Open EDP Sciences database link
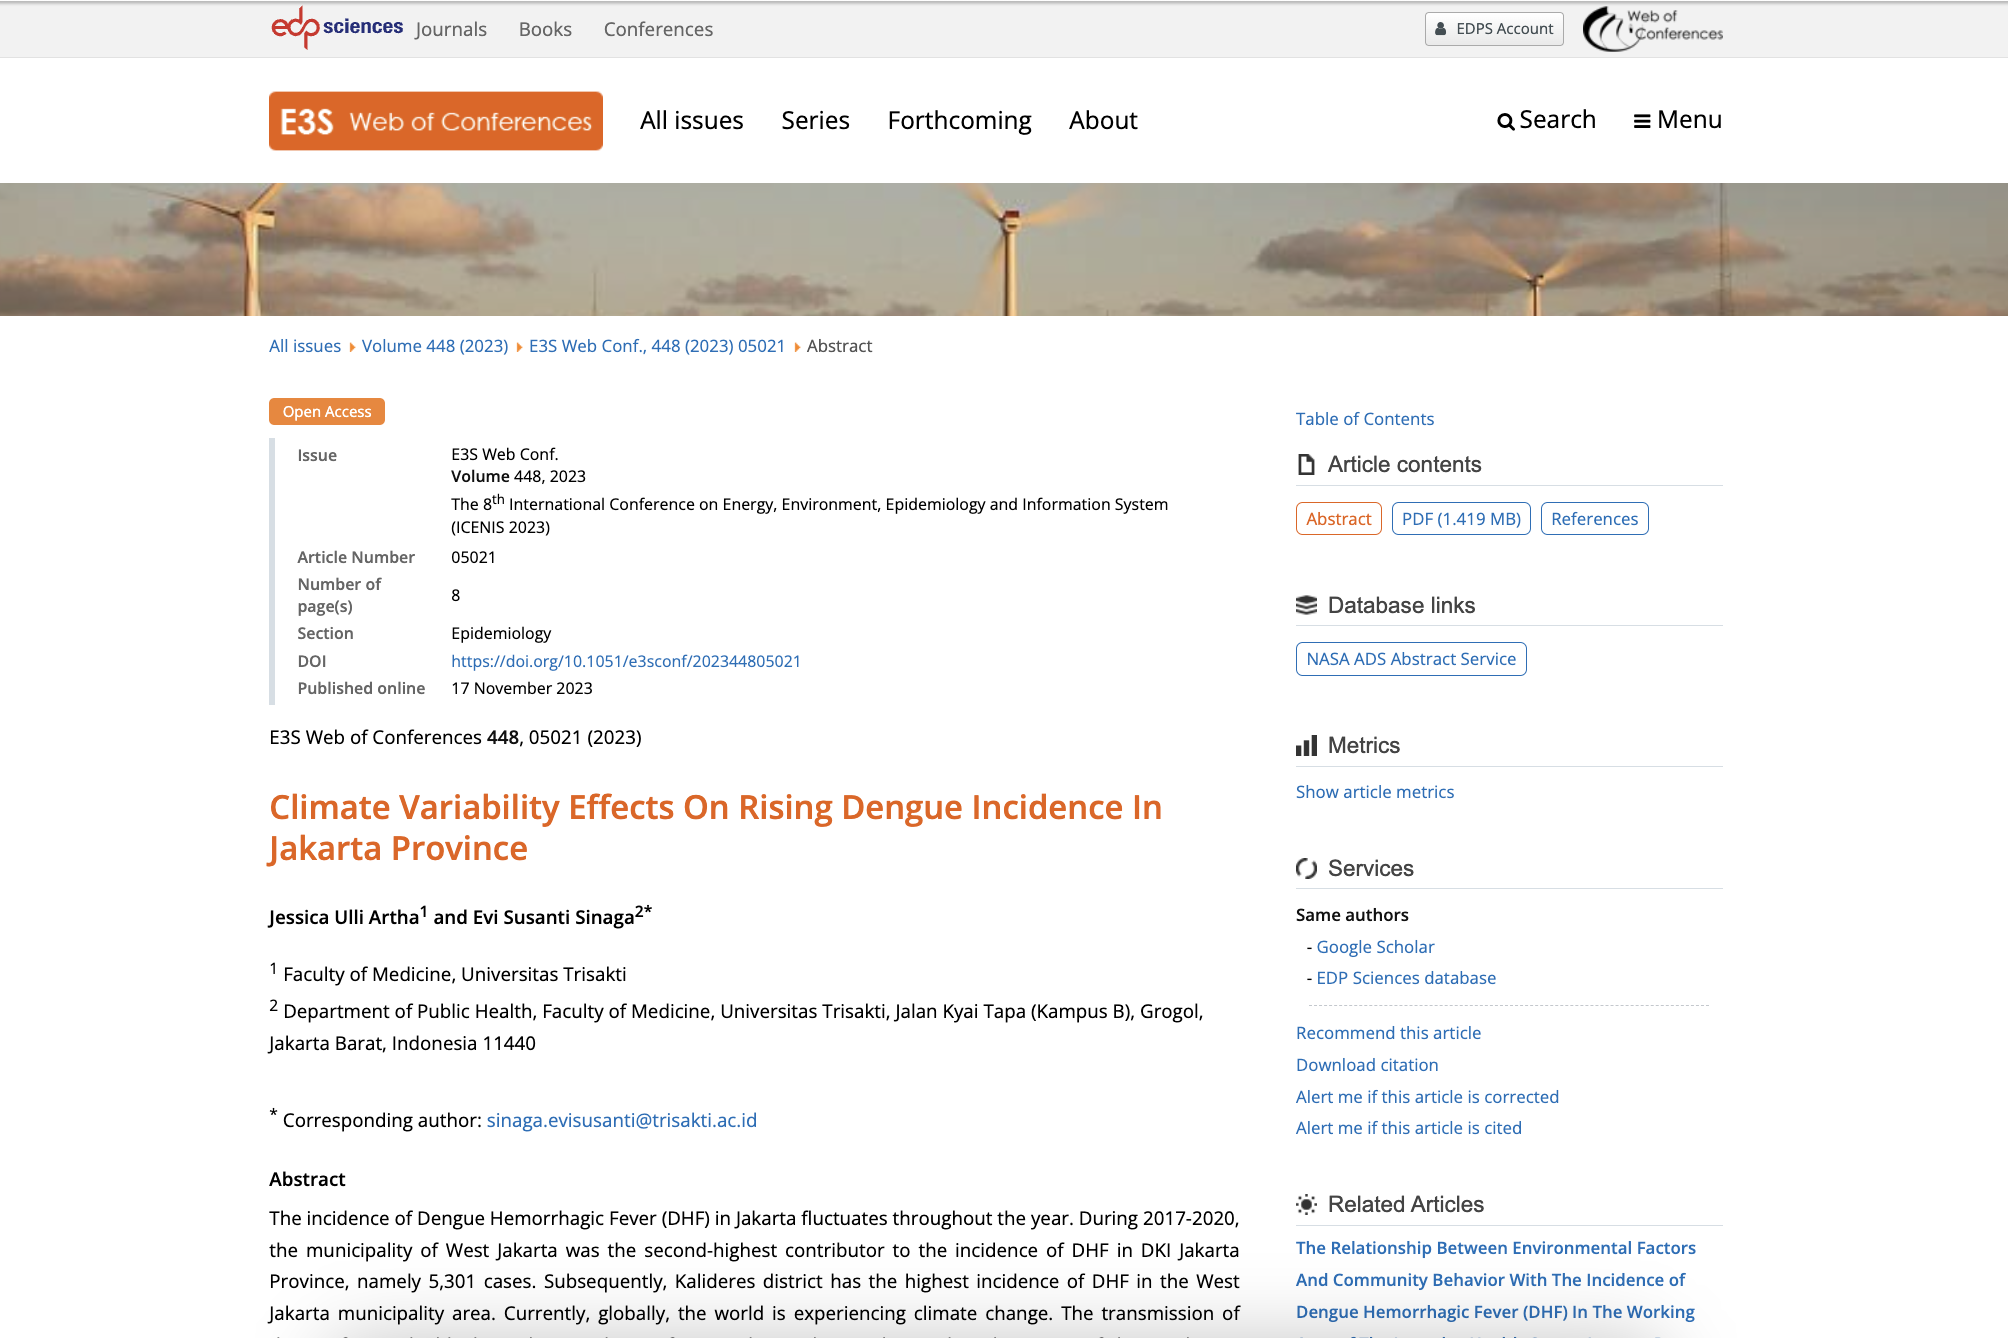 pyautogui.click(x=1406, y=978)
